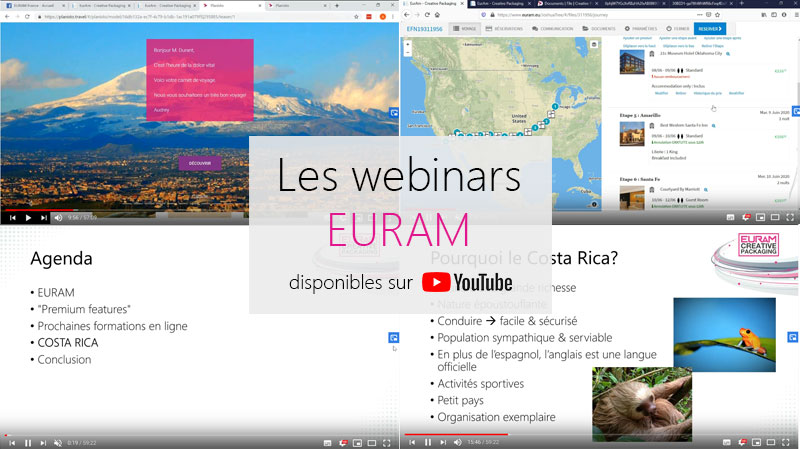Viewport: 800px width, 449px height.
Task: Go back in the Firefox toolbar
Action: click(407, 15)
